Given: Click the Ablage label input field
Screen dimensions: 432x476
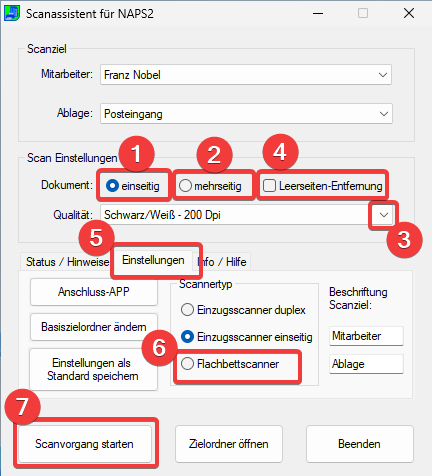Looking at the screenshot, I should click(366, 364).
